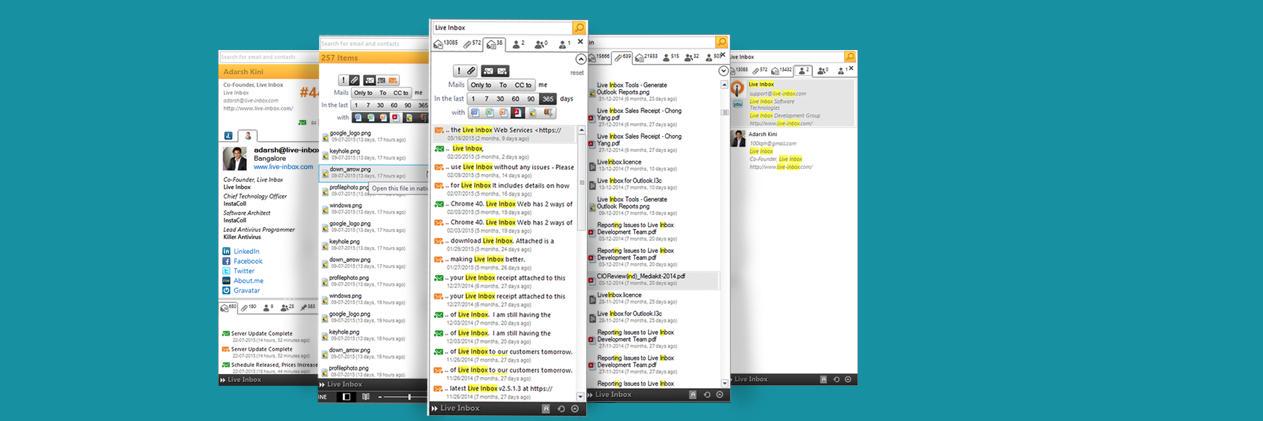Open the group contacts tab showing 0
Viewport: 1263px width, 421px height.
click(x=542, y=44)
